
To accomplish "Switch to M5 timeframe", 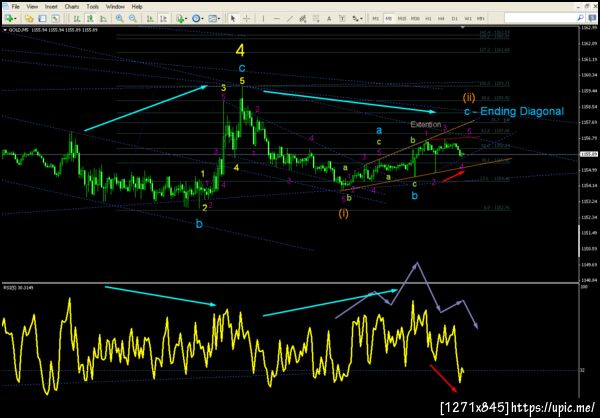I will click(389, 18).
